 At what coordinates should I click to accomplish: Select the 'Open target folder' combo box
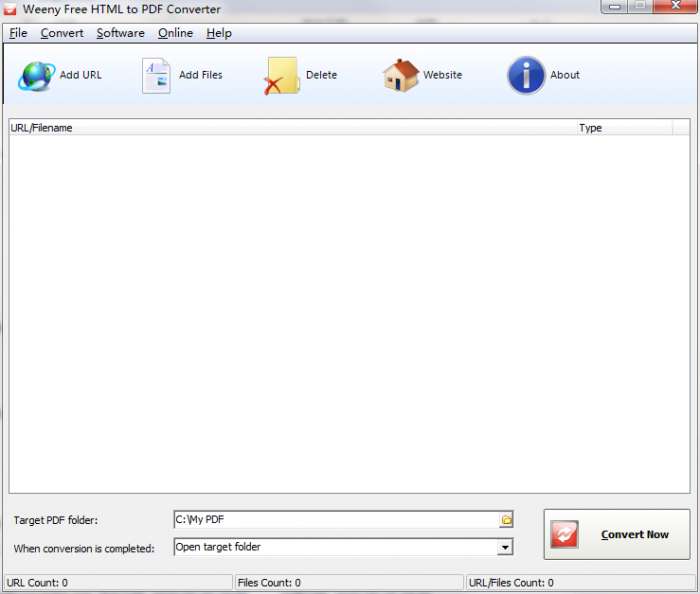343,547
